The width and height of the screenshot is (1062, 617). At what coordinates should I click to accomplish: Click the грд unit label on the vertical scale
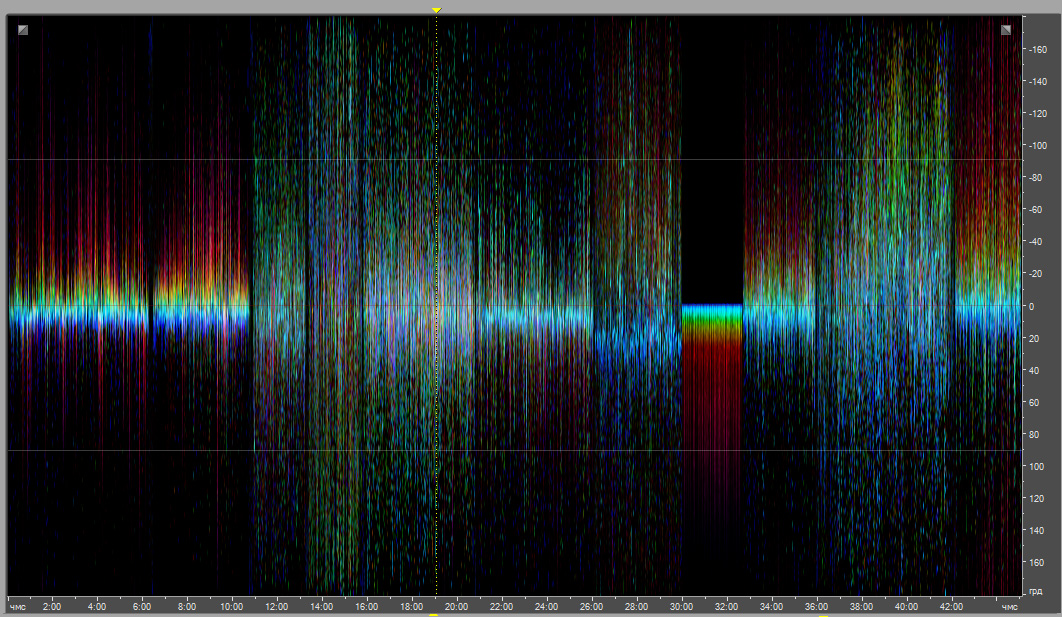pos(1035,592)
